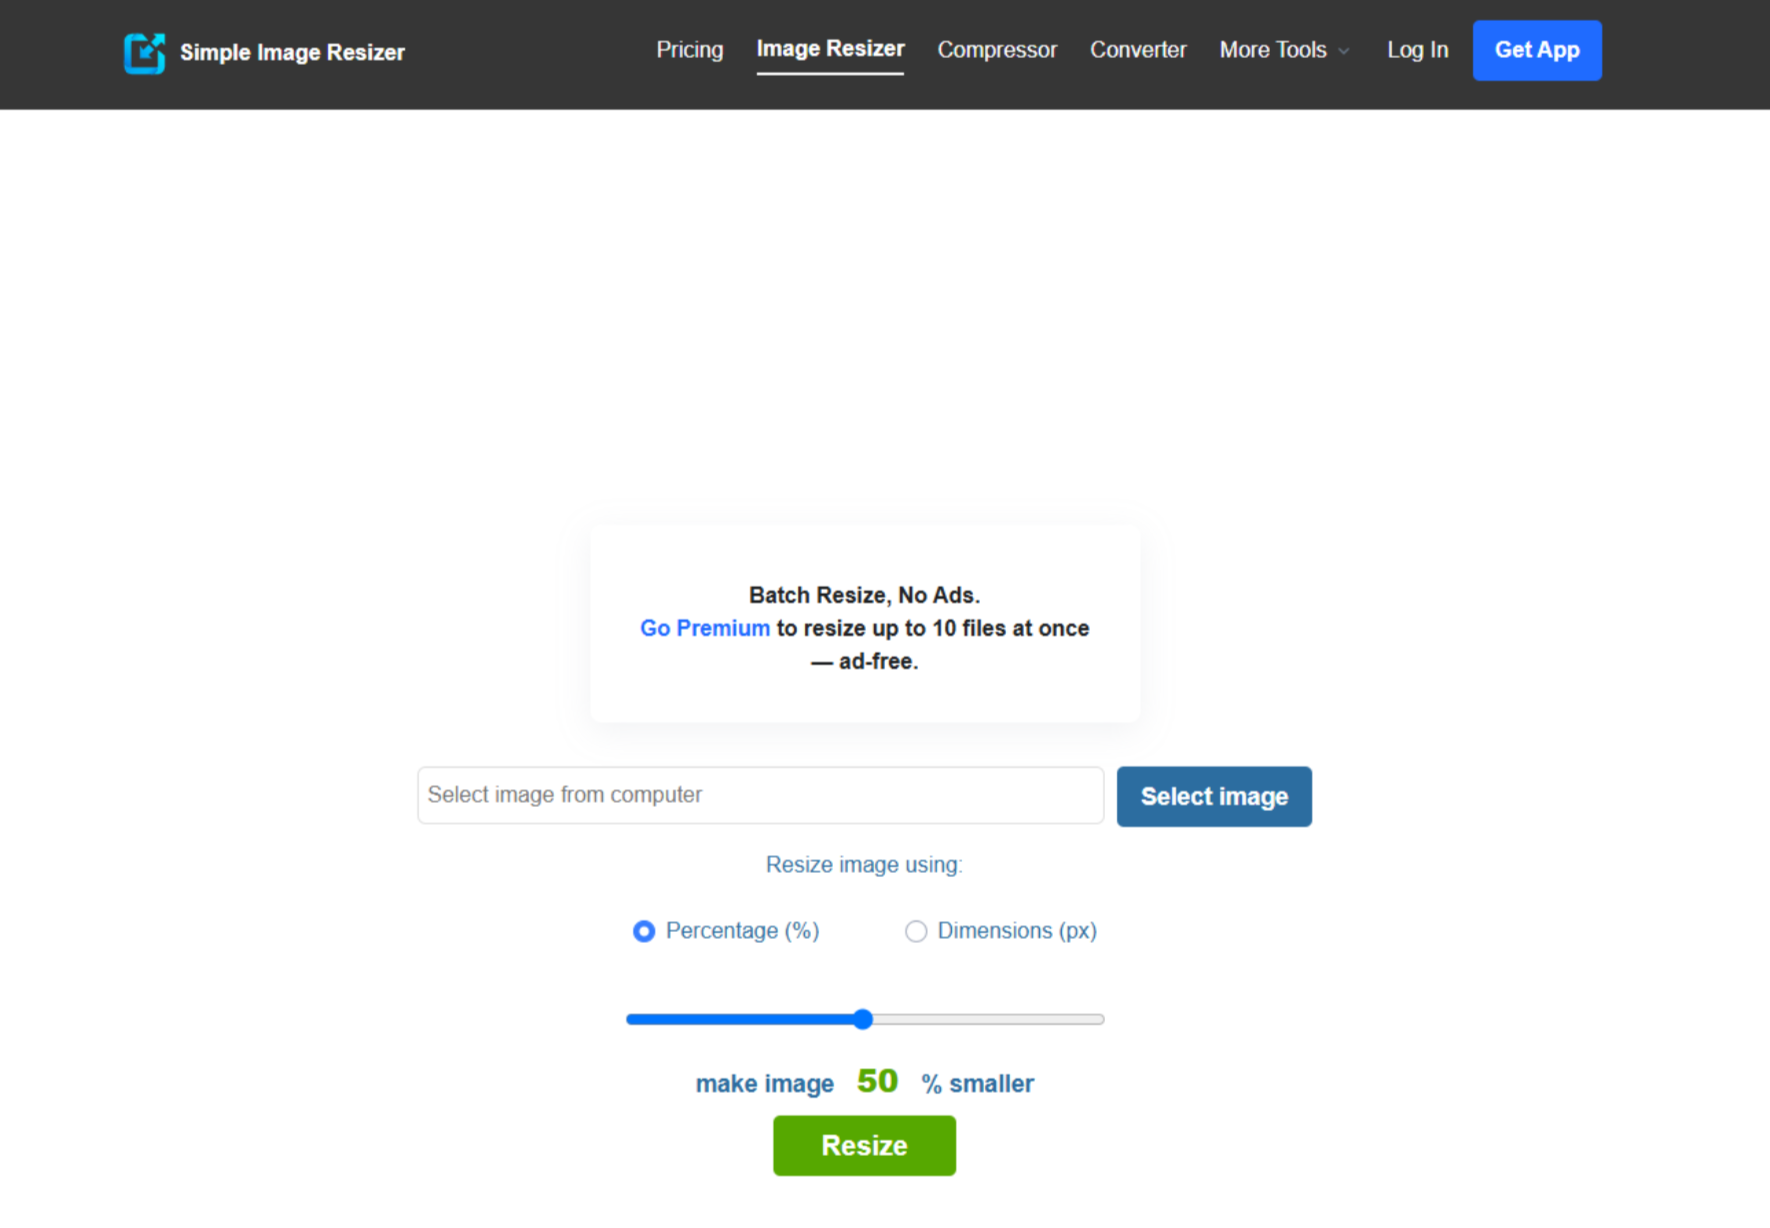Click the Get App button
Image resolution: width=1770 pixels, height=1228 pixels.
[1537, 50]
